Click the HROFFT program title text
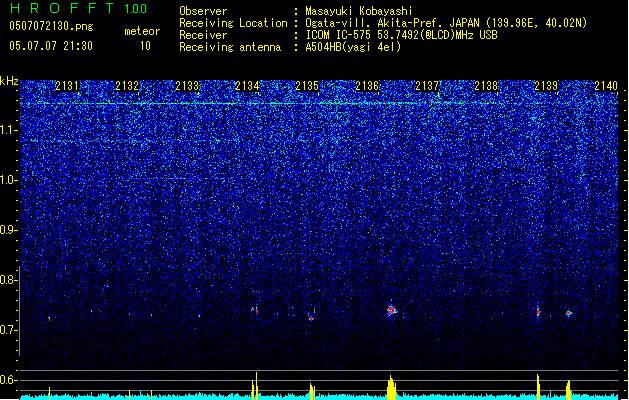Image resolution: width=629 pixels, height=400 pixels. click(62, 8)
